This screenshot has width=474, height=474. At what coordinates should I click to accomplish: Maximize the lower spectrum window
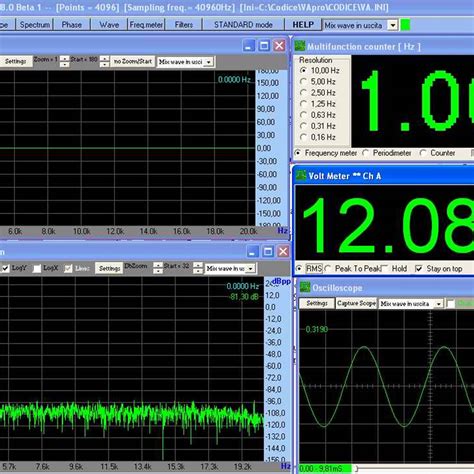[x=268, y=251]
